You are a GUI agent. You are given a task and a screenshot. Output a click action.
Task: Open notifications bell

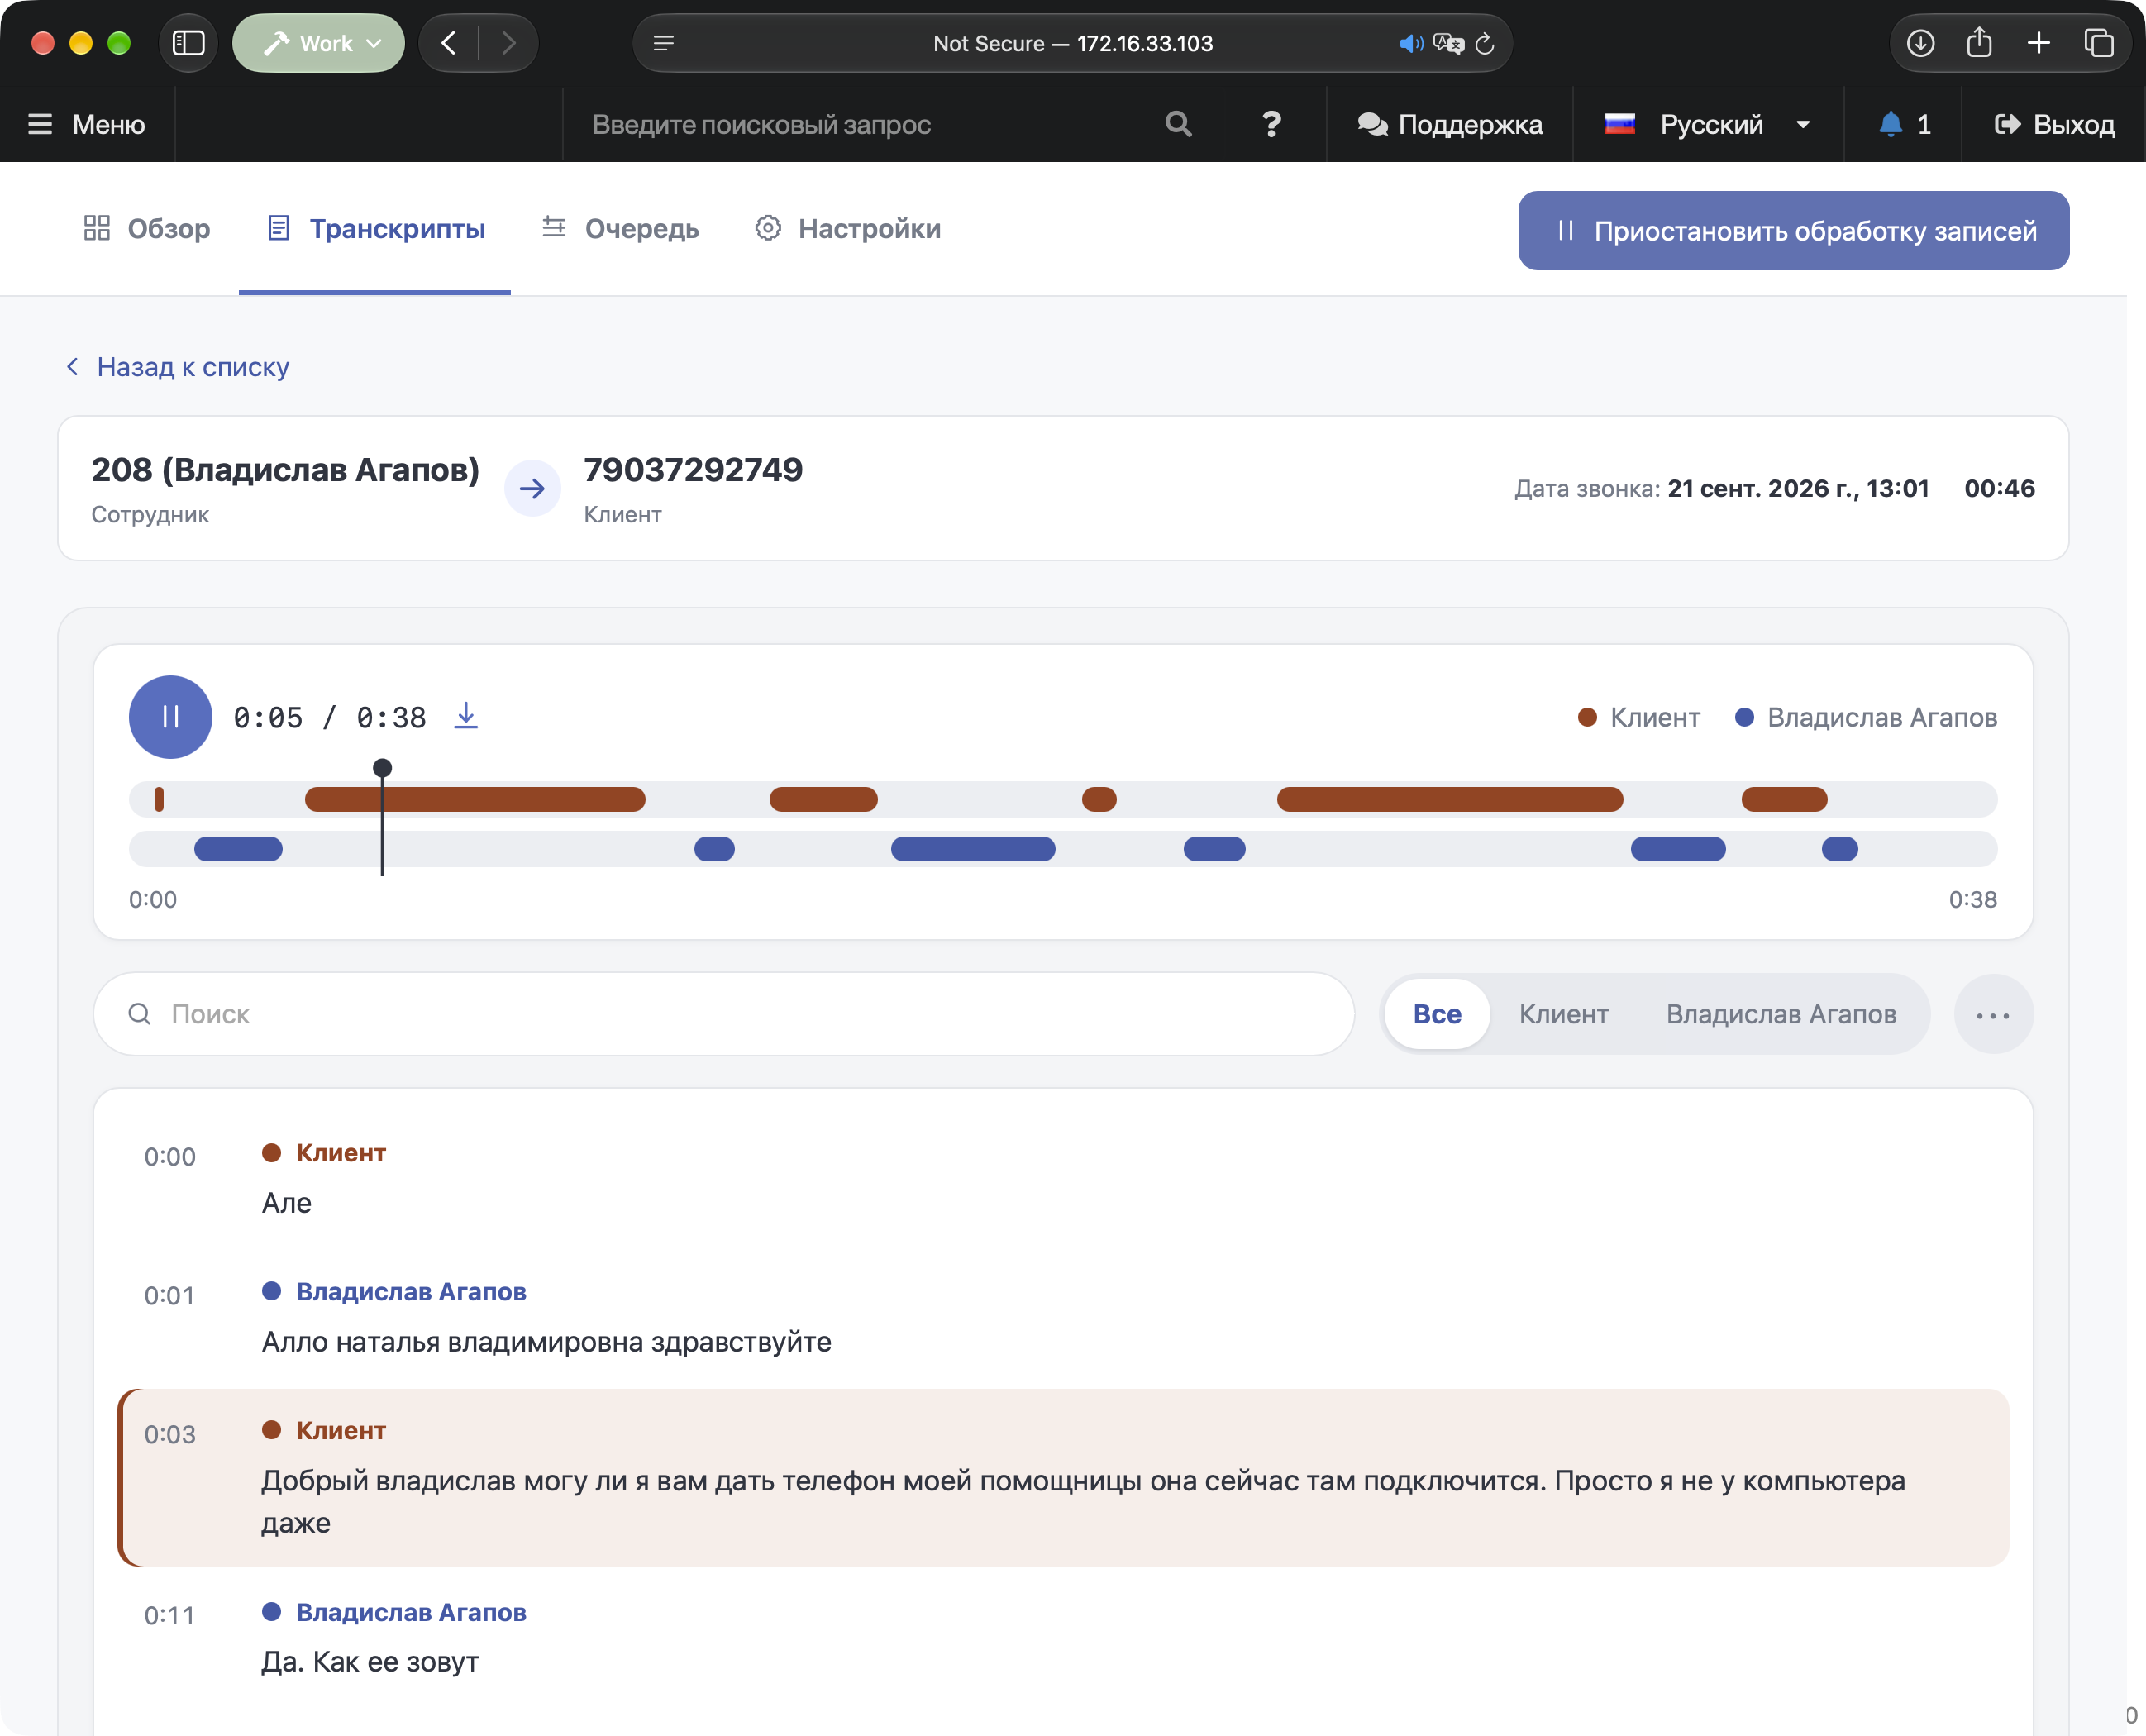point(1903,124)
